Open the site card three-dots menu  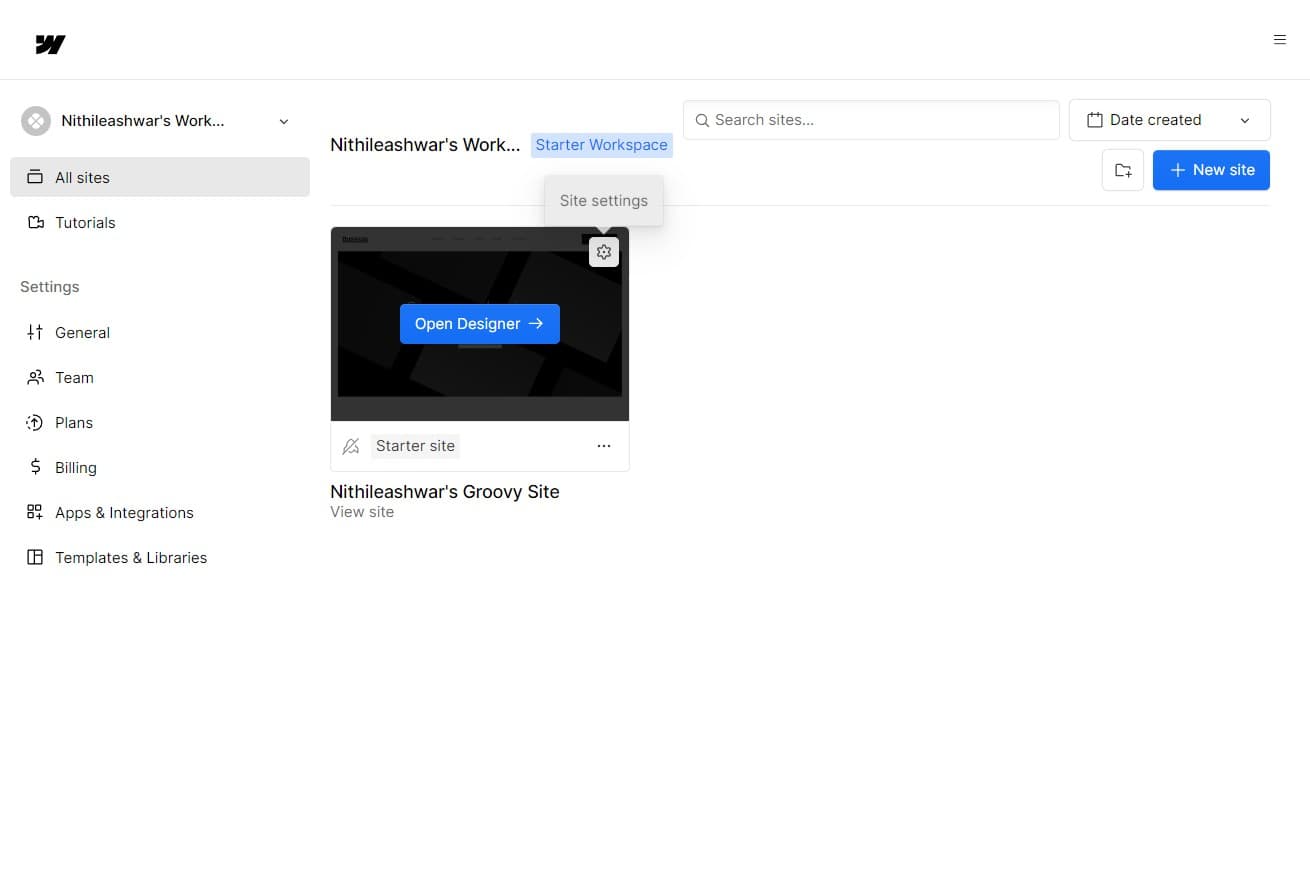[x=604, y=446]
